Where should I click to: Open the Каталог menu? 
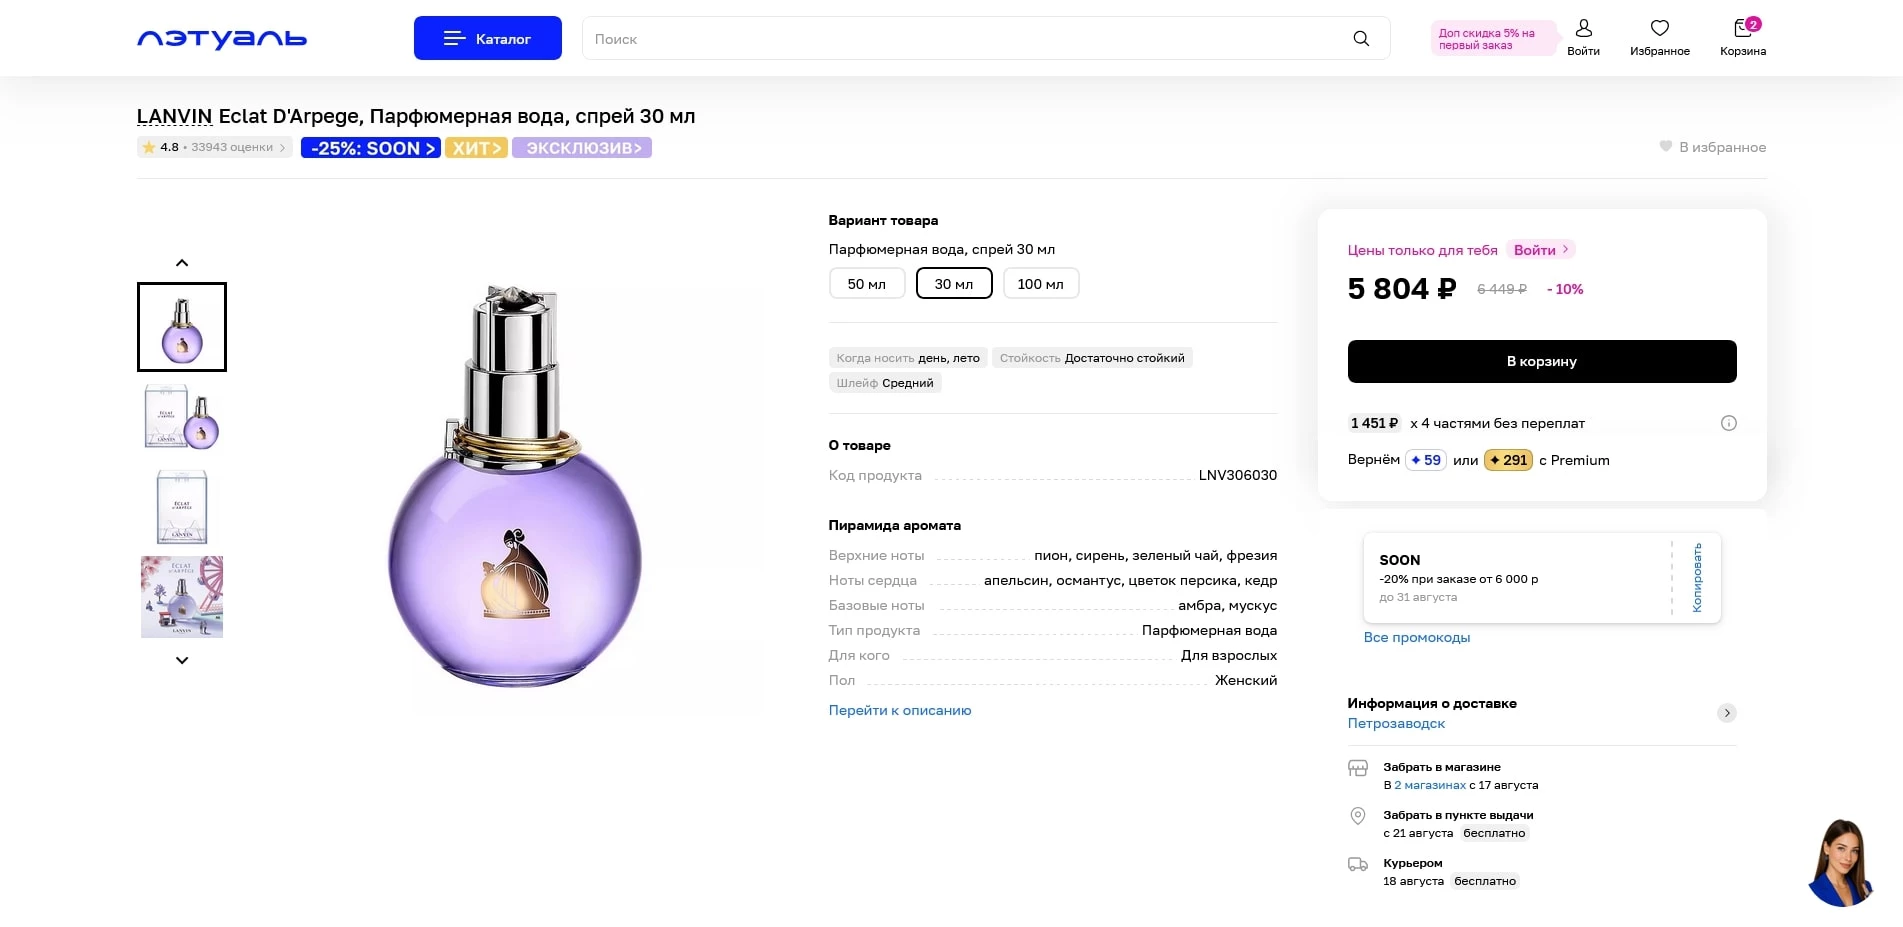[x=488, y=39]
